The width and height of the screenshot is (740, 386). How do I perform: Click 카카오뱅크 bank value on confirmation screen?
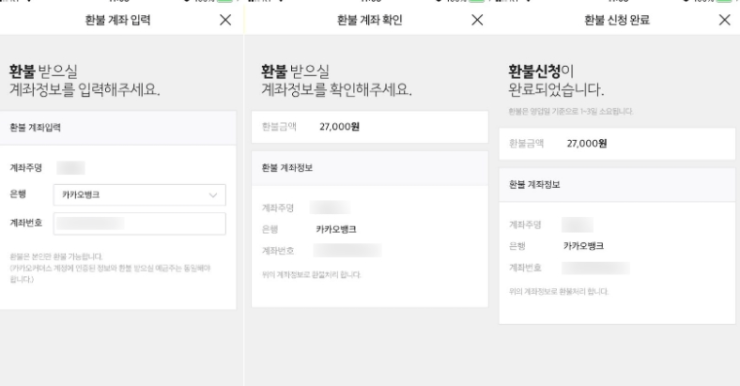336,229
